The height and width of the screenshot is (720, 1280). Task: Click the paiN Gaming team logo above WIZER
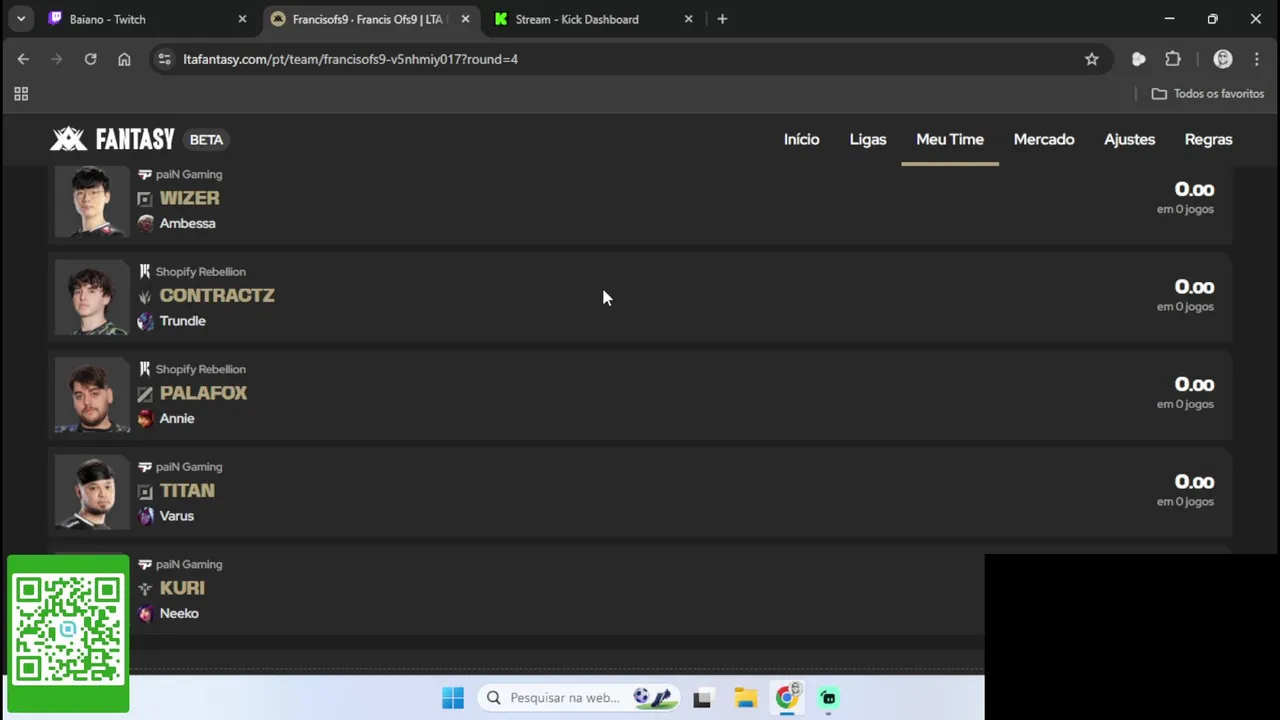click(x=145, y=174)
